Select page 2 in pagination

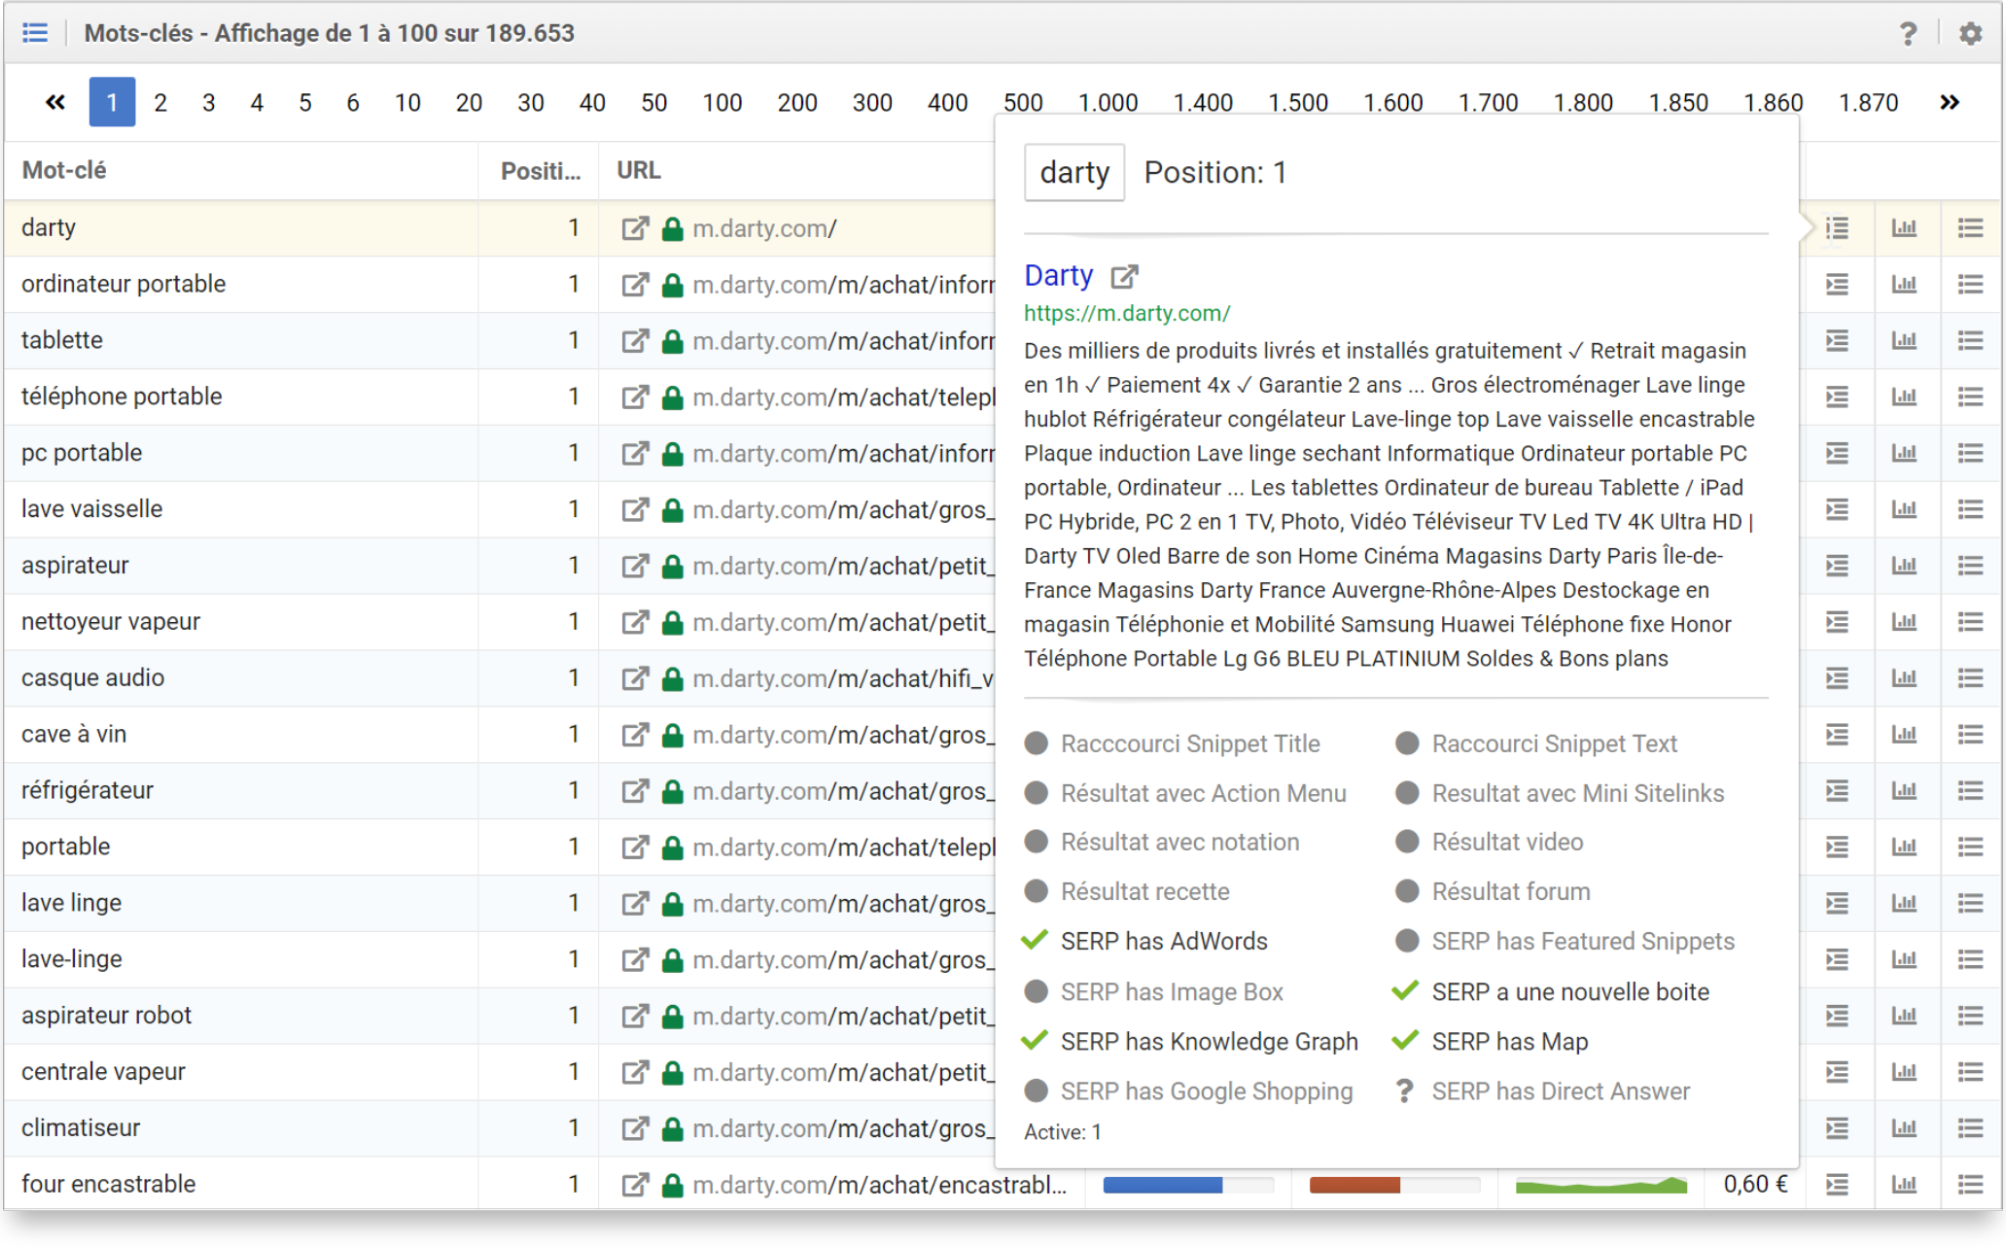click(x=160, y=102)
